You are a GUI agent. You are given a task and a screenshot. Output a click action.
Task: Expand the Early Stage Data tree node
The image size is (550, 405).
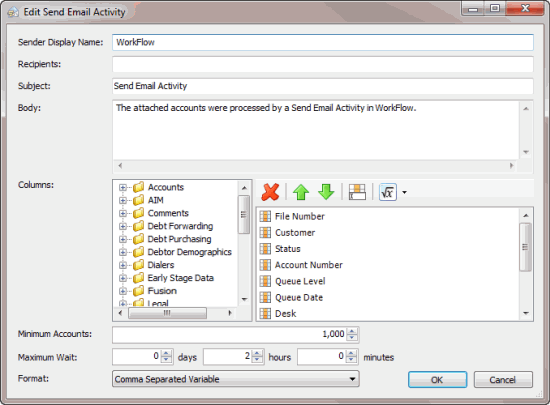122,278
